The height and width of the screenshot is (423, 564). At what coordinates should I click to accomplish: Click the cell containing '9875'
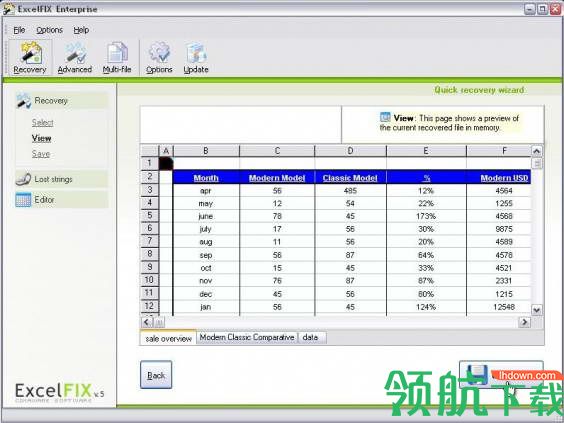pos(499,229)
